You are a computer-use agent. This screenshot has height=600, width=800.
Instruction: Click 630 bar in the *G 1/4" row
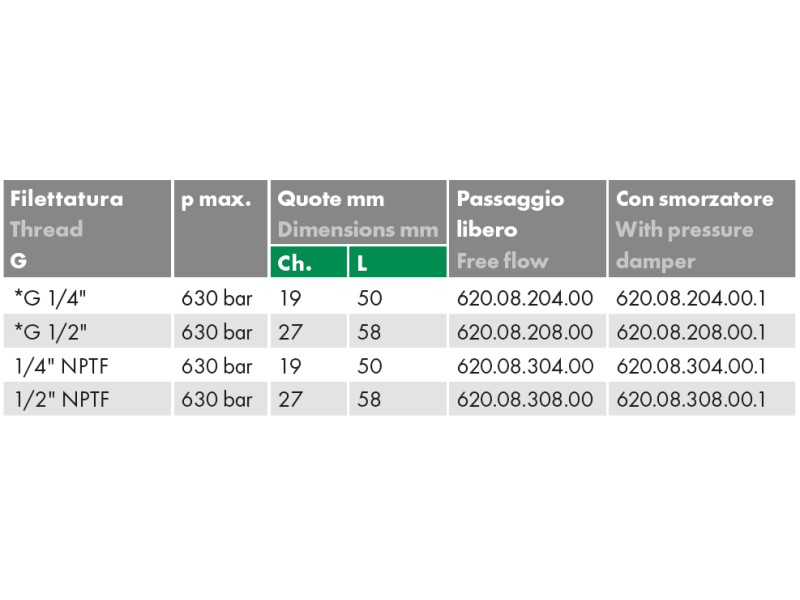(x=217, y=298)
